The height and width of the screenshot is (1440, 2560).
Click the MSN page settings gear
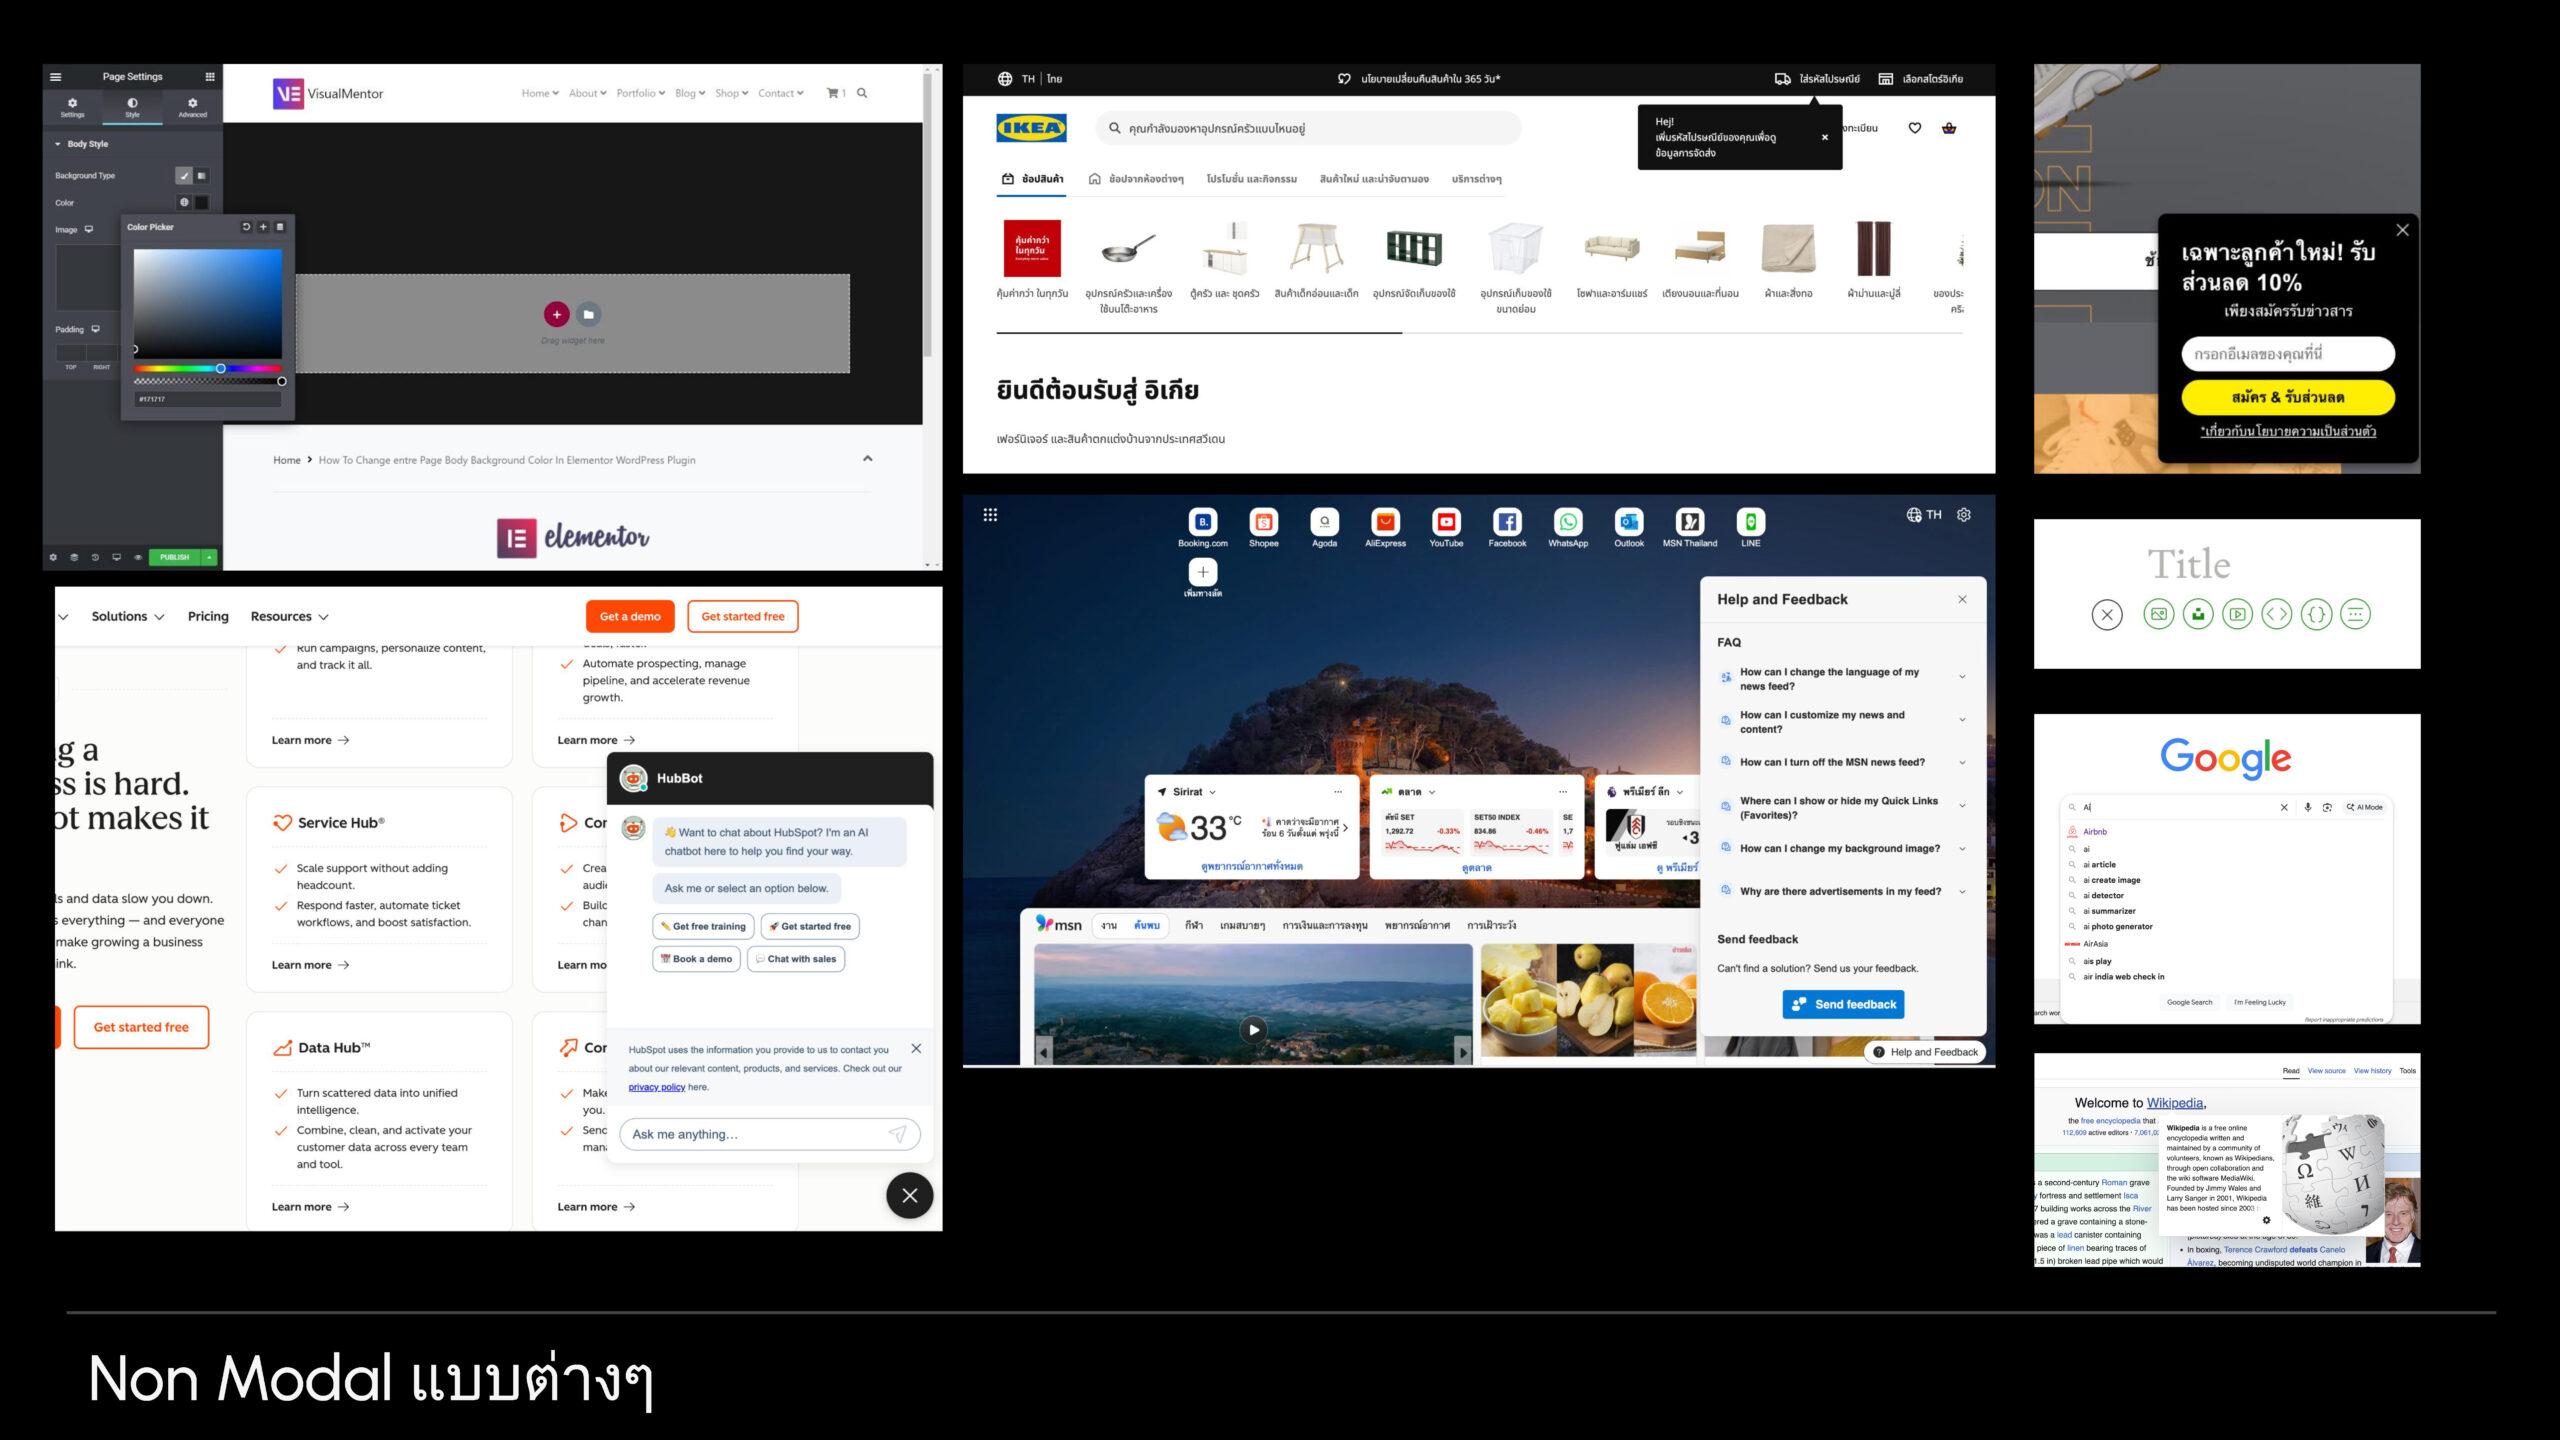click(1964, 515)
